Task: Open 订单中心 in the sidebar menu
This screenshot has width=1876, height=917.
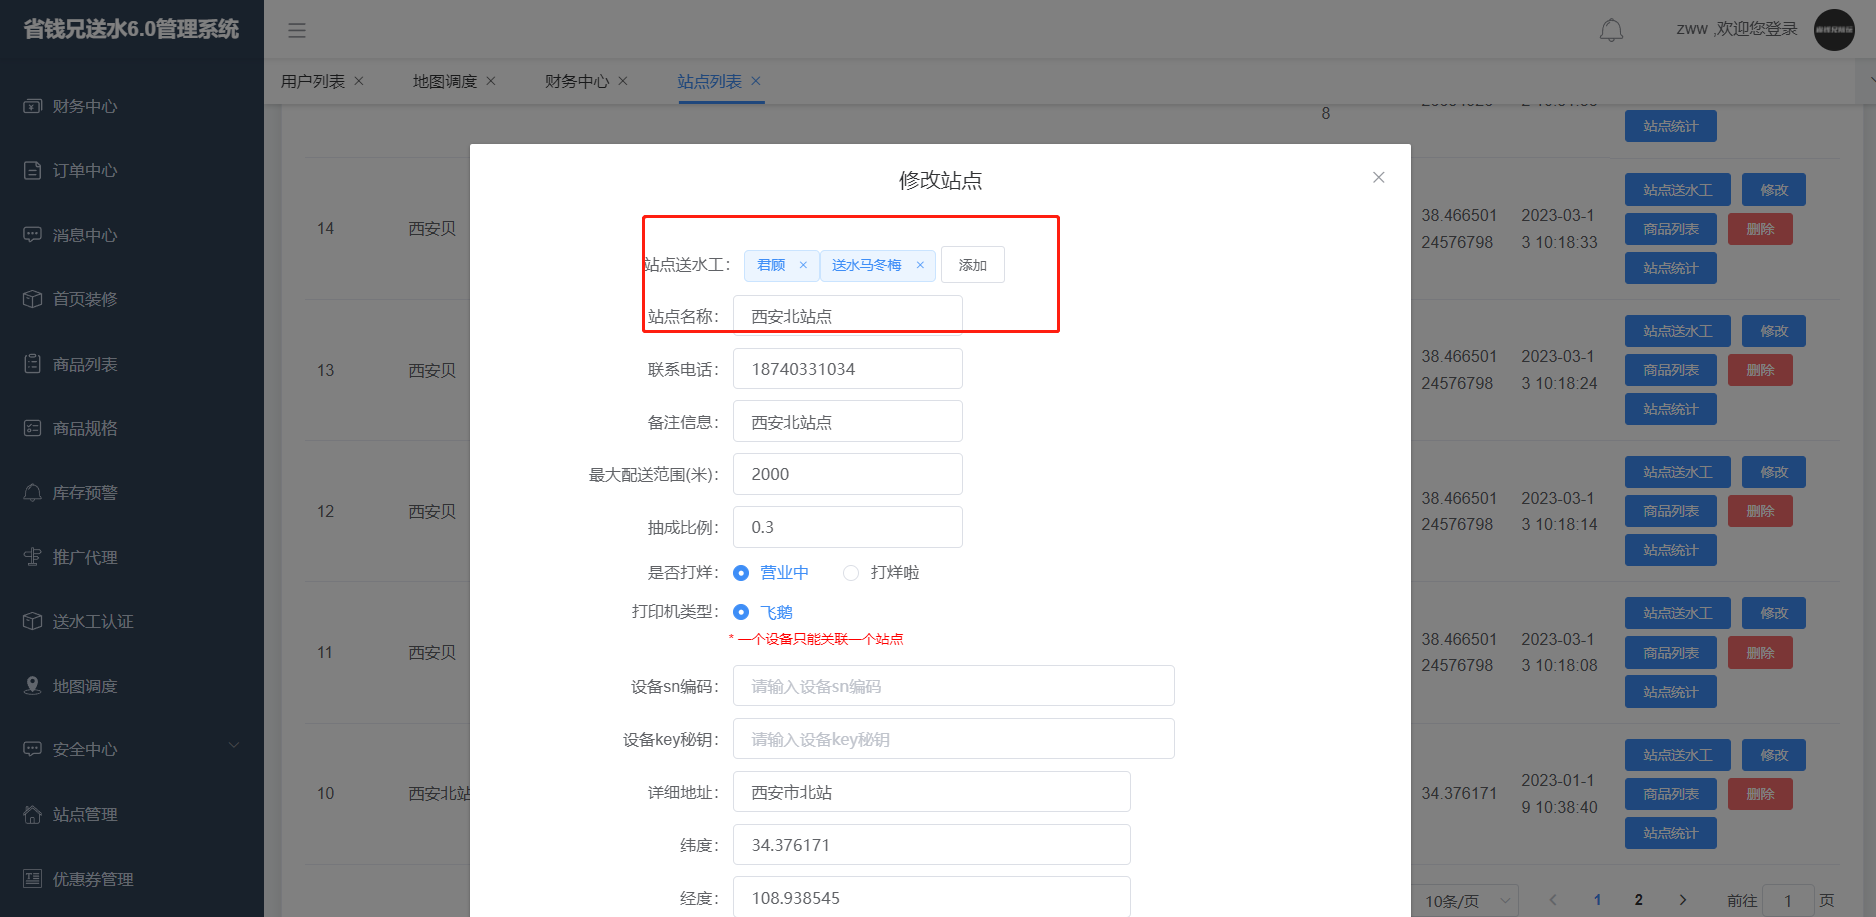Action: (x=85, y=171)
